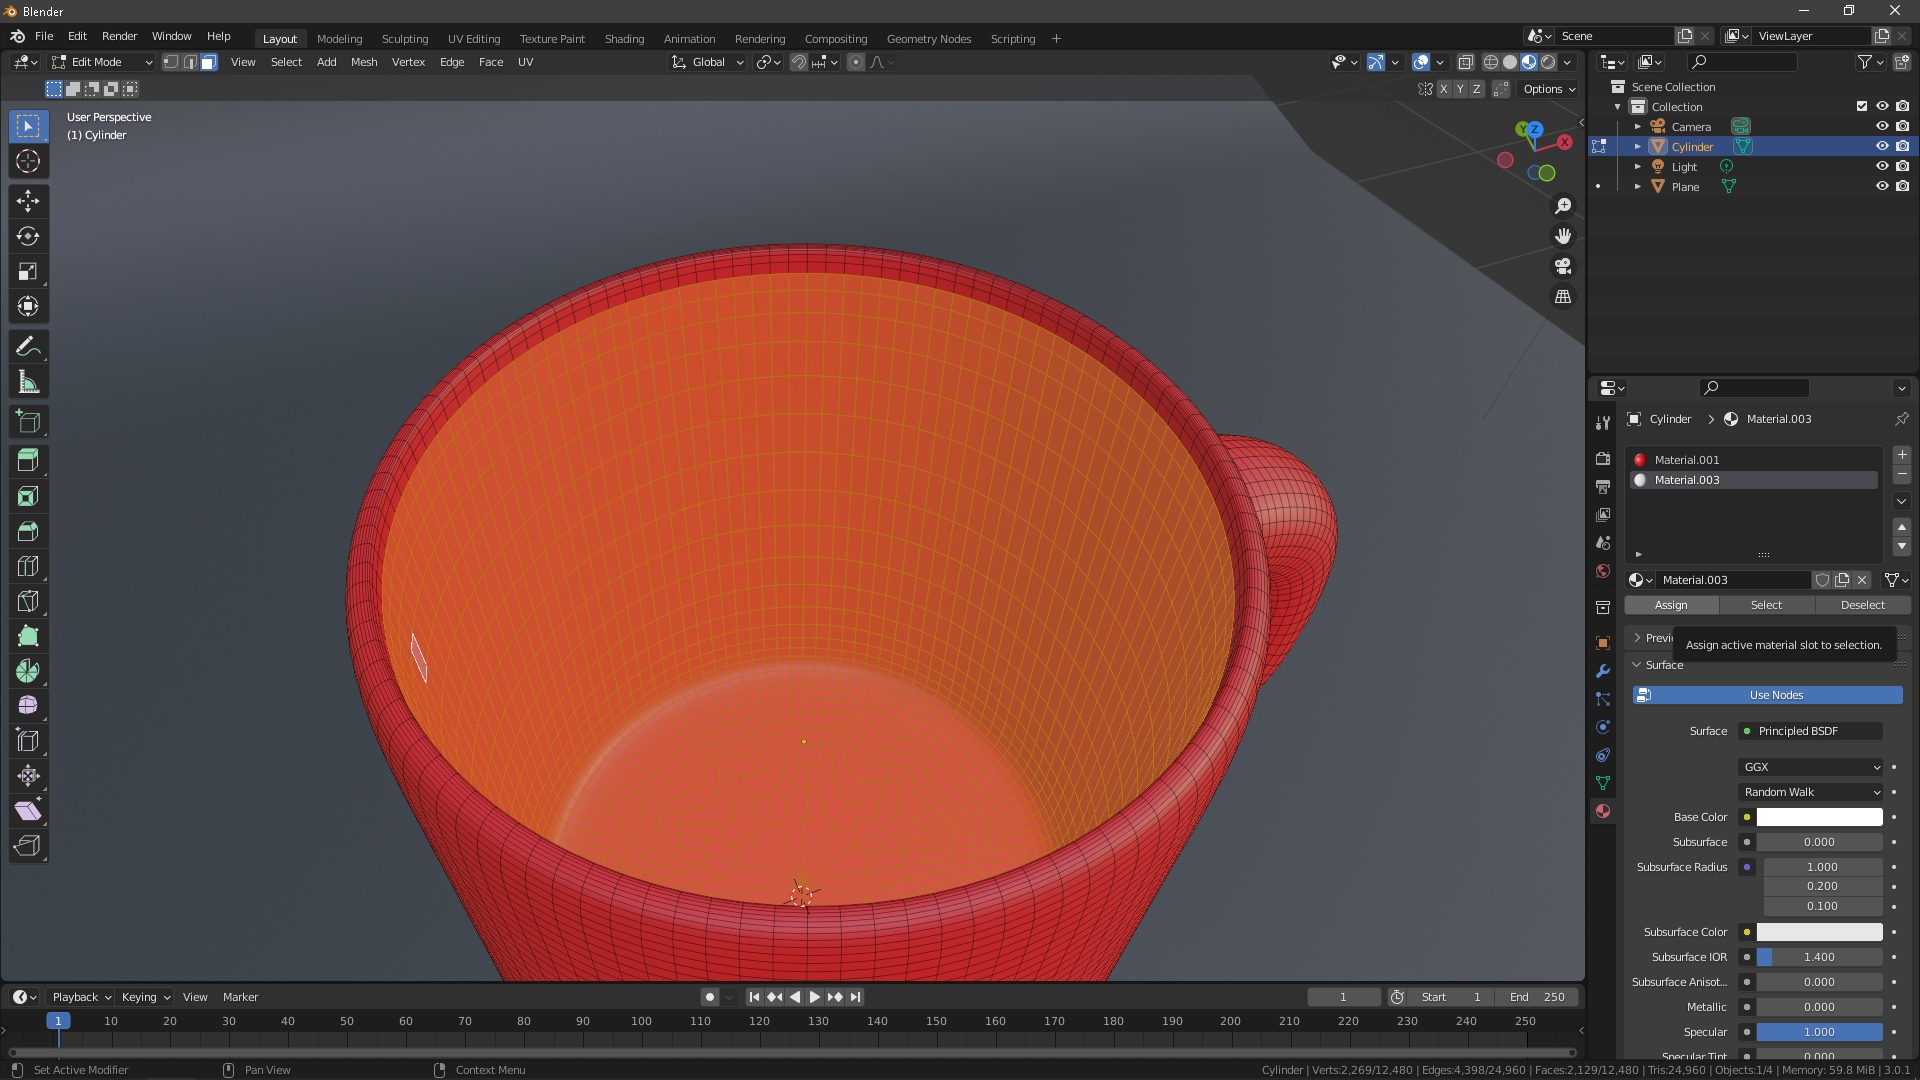Viewport: 1920px width, 1080px height.
Task: Select the Rotate tool
Action: 28,236
